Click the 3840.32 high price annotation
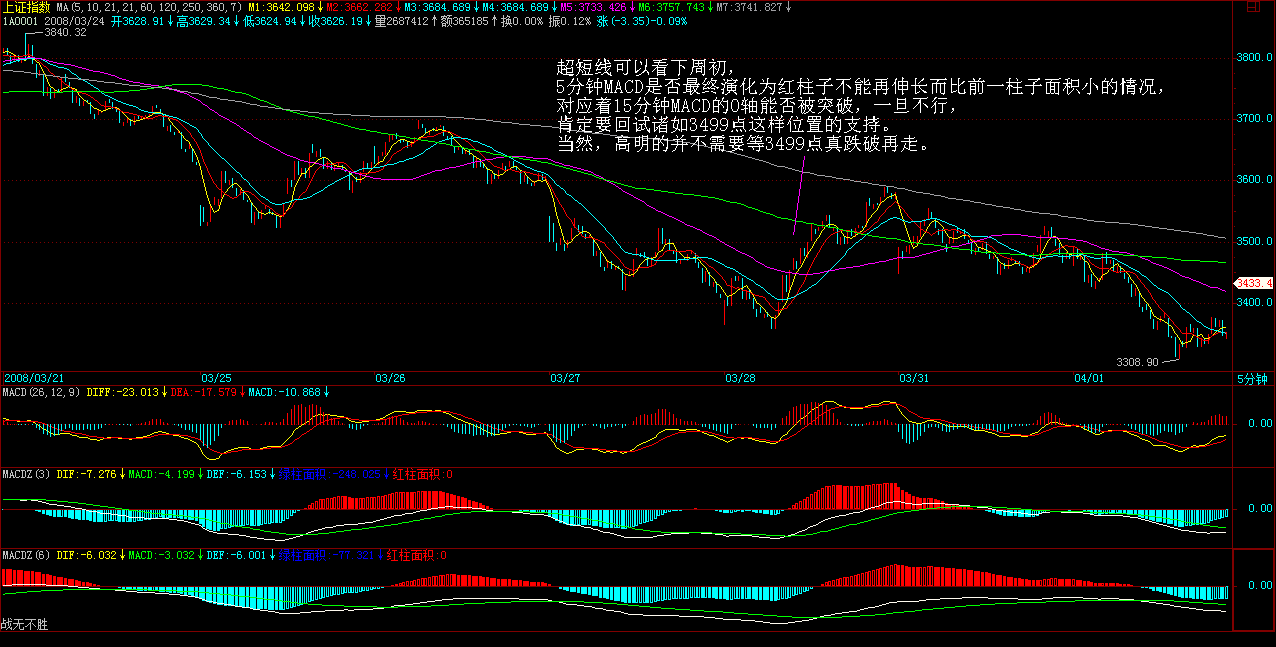1276x647 pixels. [x=65, y=32]
